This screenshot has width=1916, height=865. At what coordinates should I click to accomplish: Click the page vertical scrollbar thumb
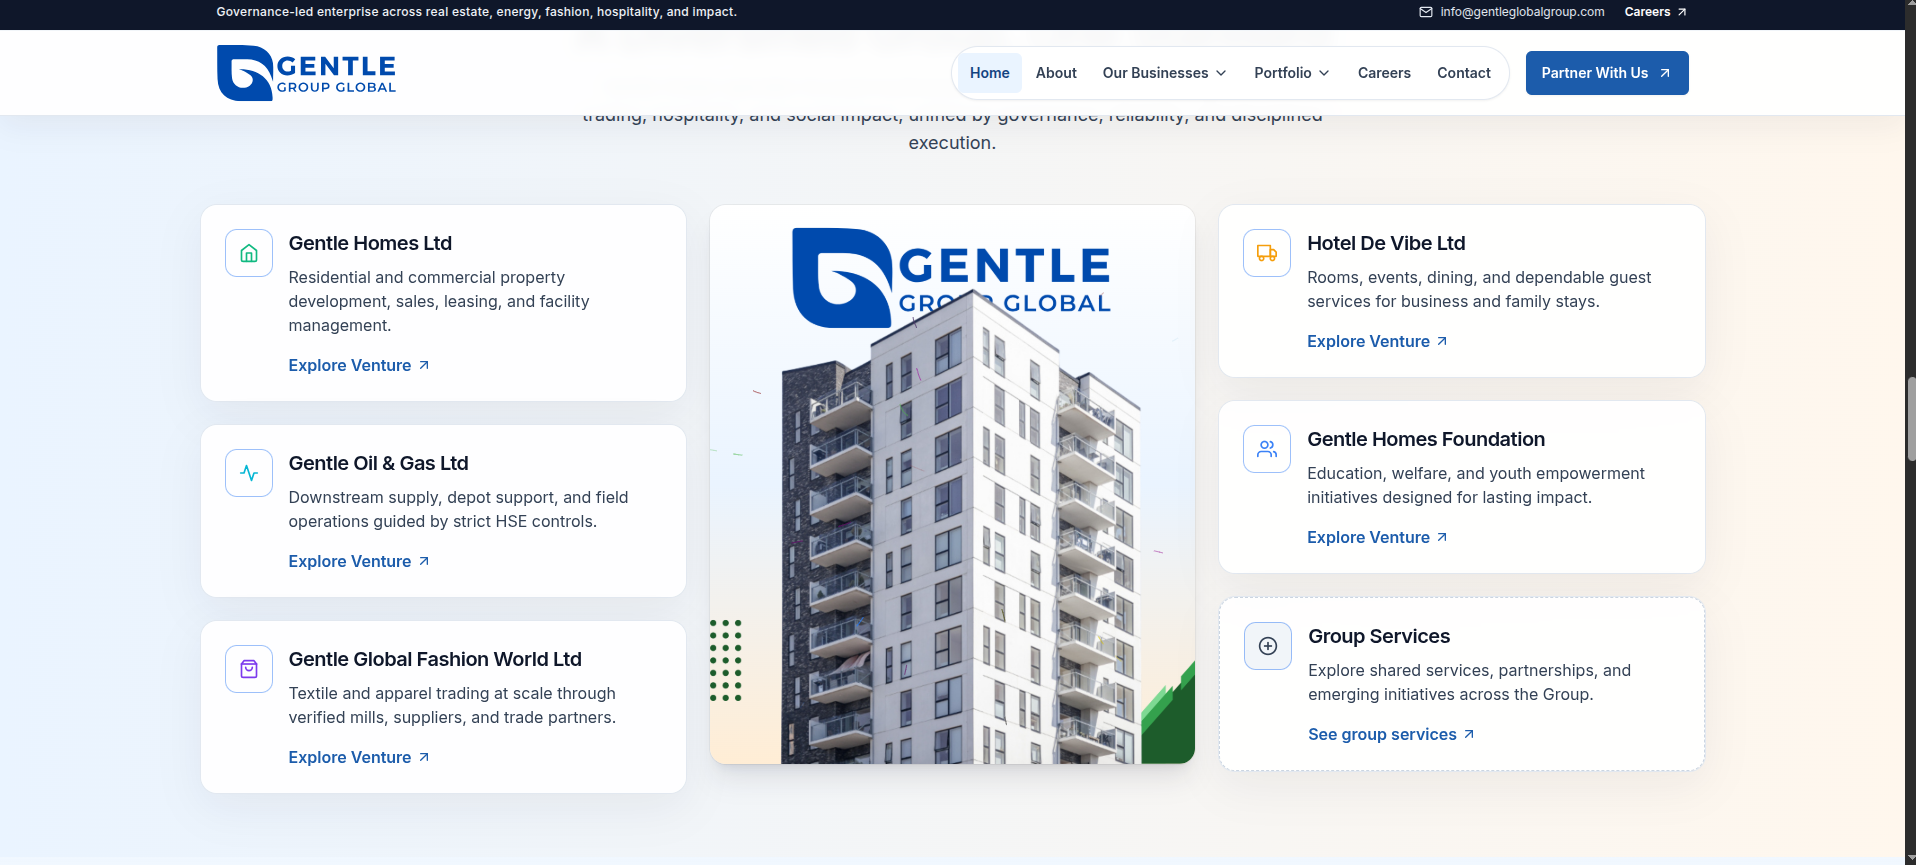pos(1911,418)
